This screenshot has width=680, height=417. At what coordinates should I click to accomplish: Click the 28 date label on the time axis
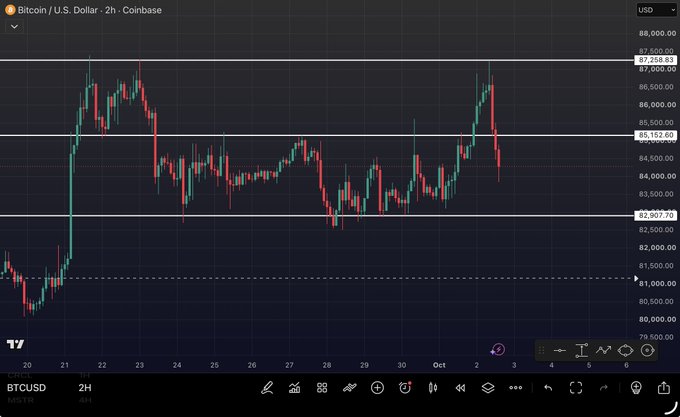tap(327, 365)
